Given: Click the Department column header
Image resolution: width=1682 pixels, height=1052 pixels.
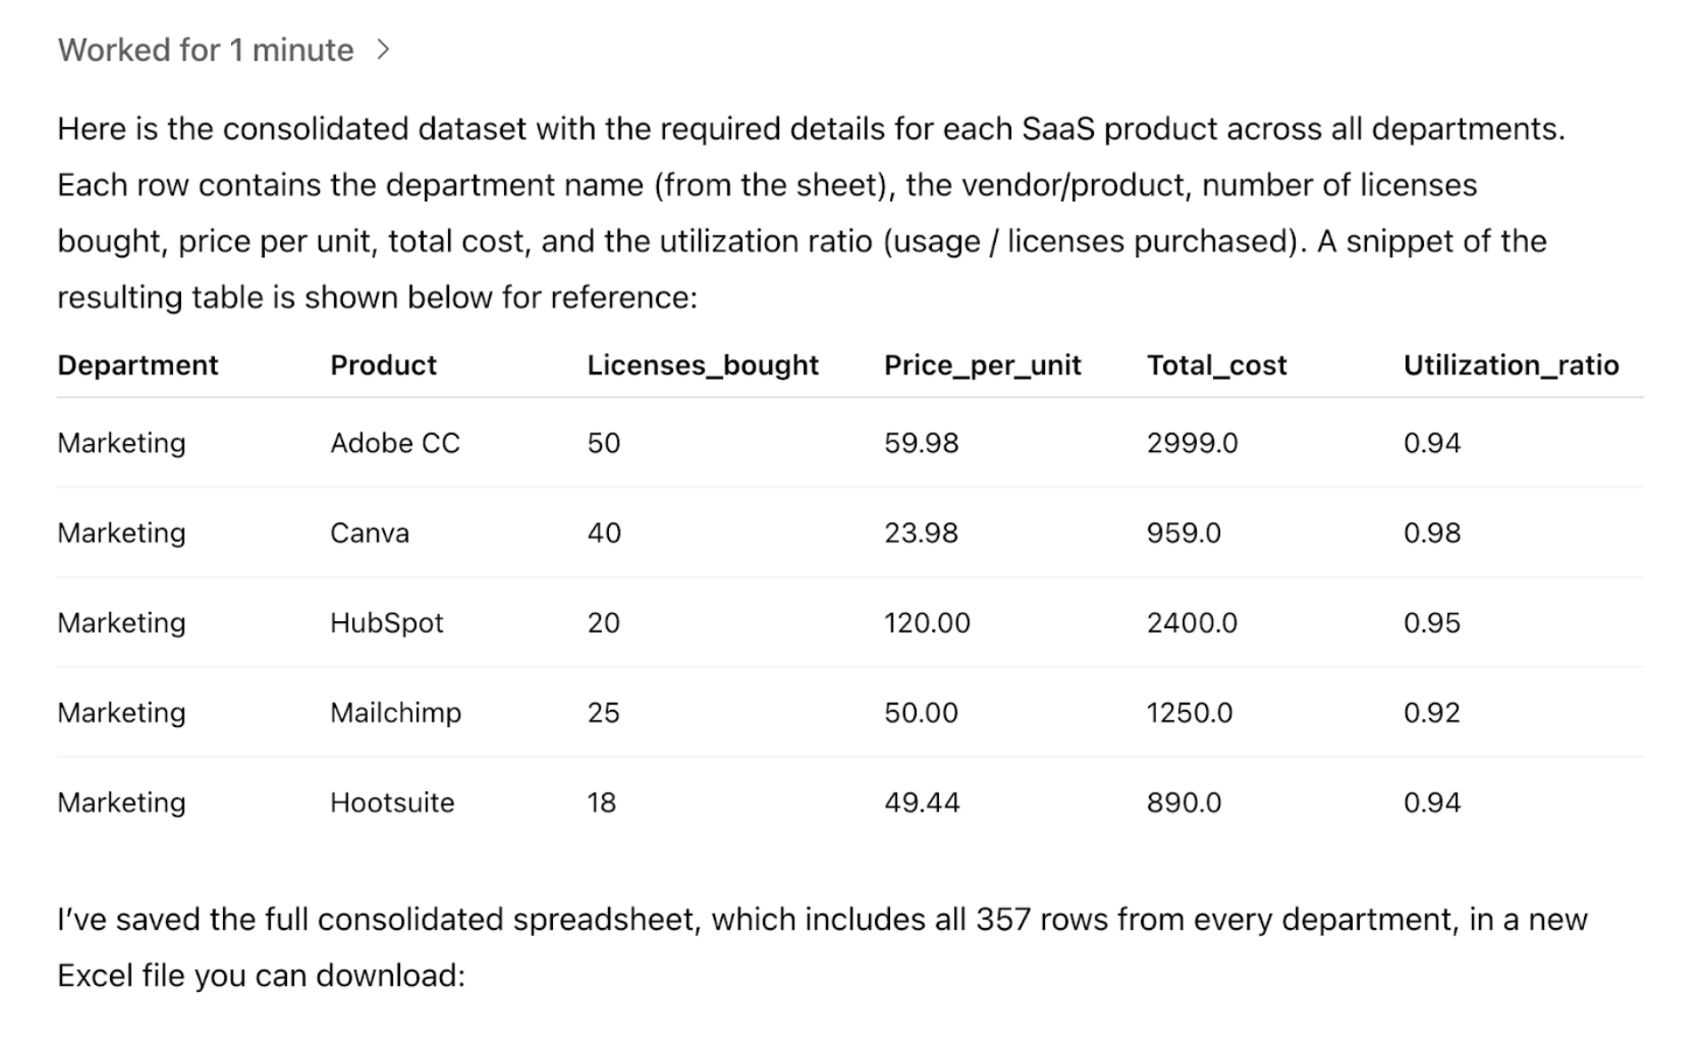Looking at the screenshot, I should click(138, 365).
